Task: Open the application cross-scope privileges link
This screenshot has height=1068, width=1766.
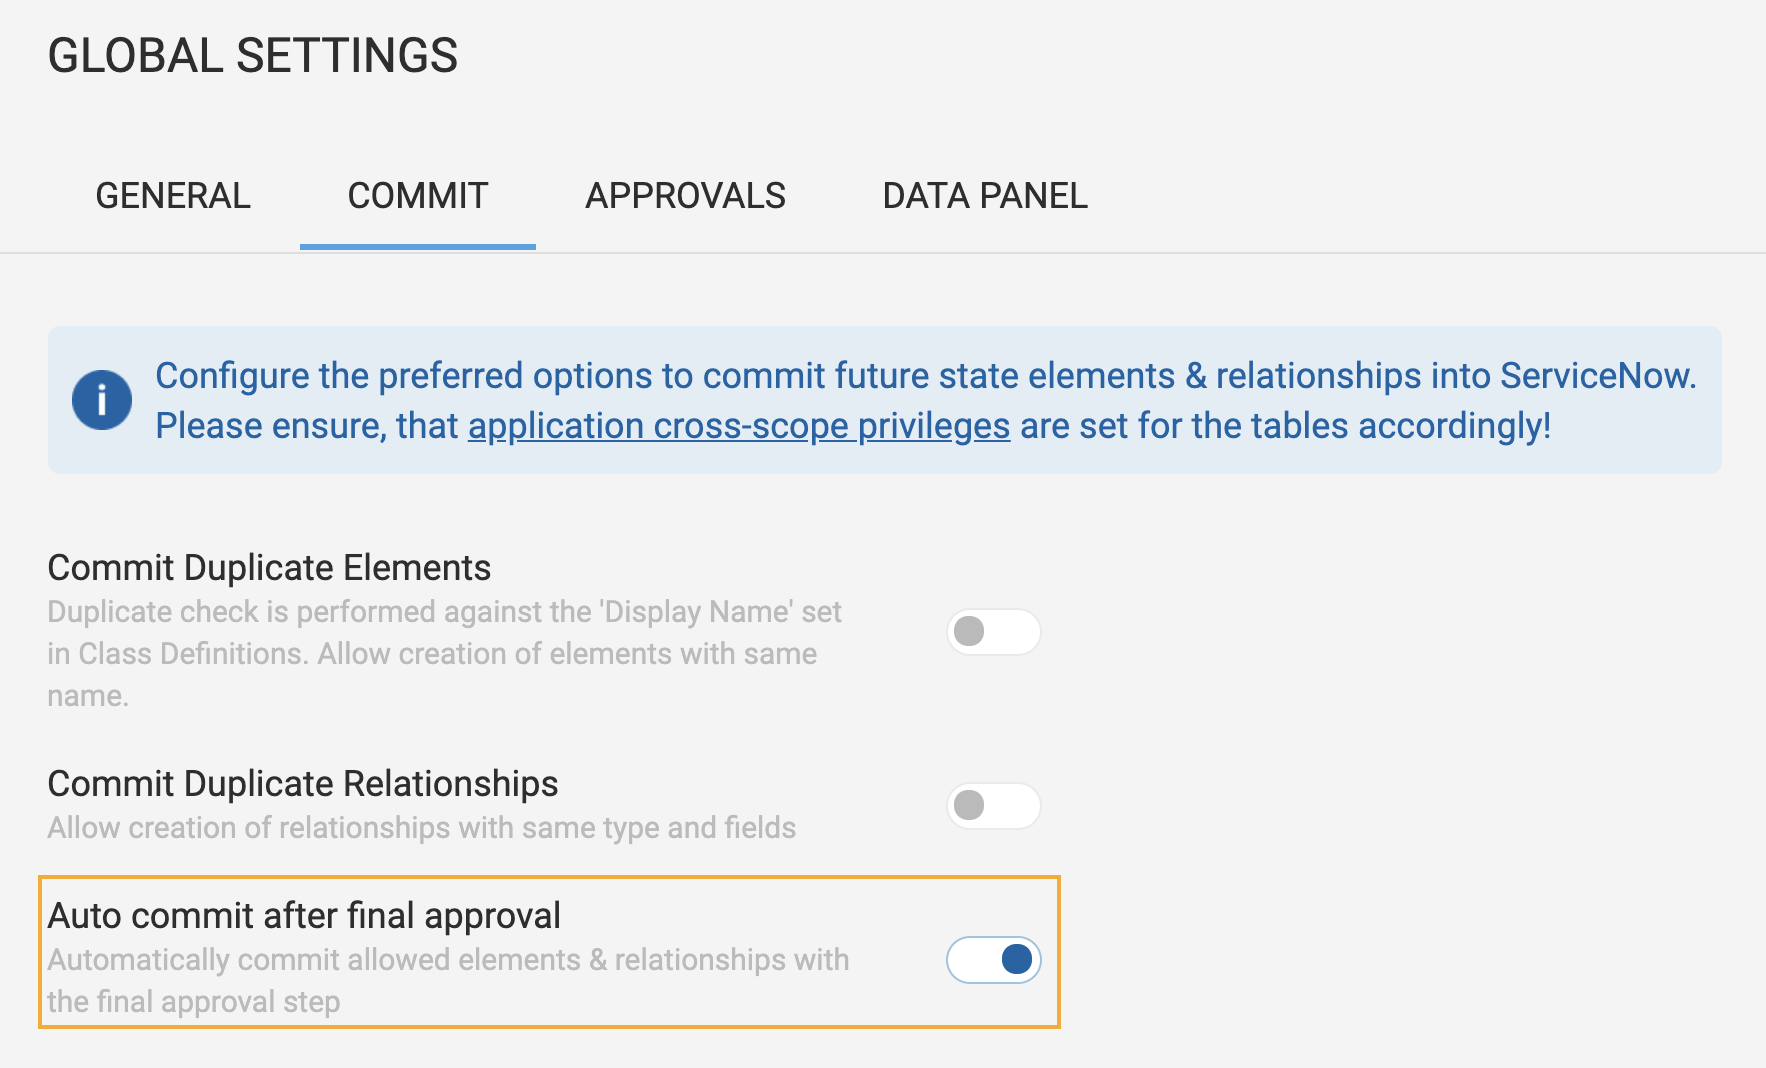Action: click(738, 426)
